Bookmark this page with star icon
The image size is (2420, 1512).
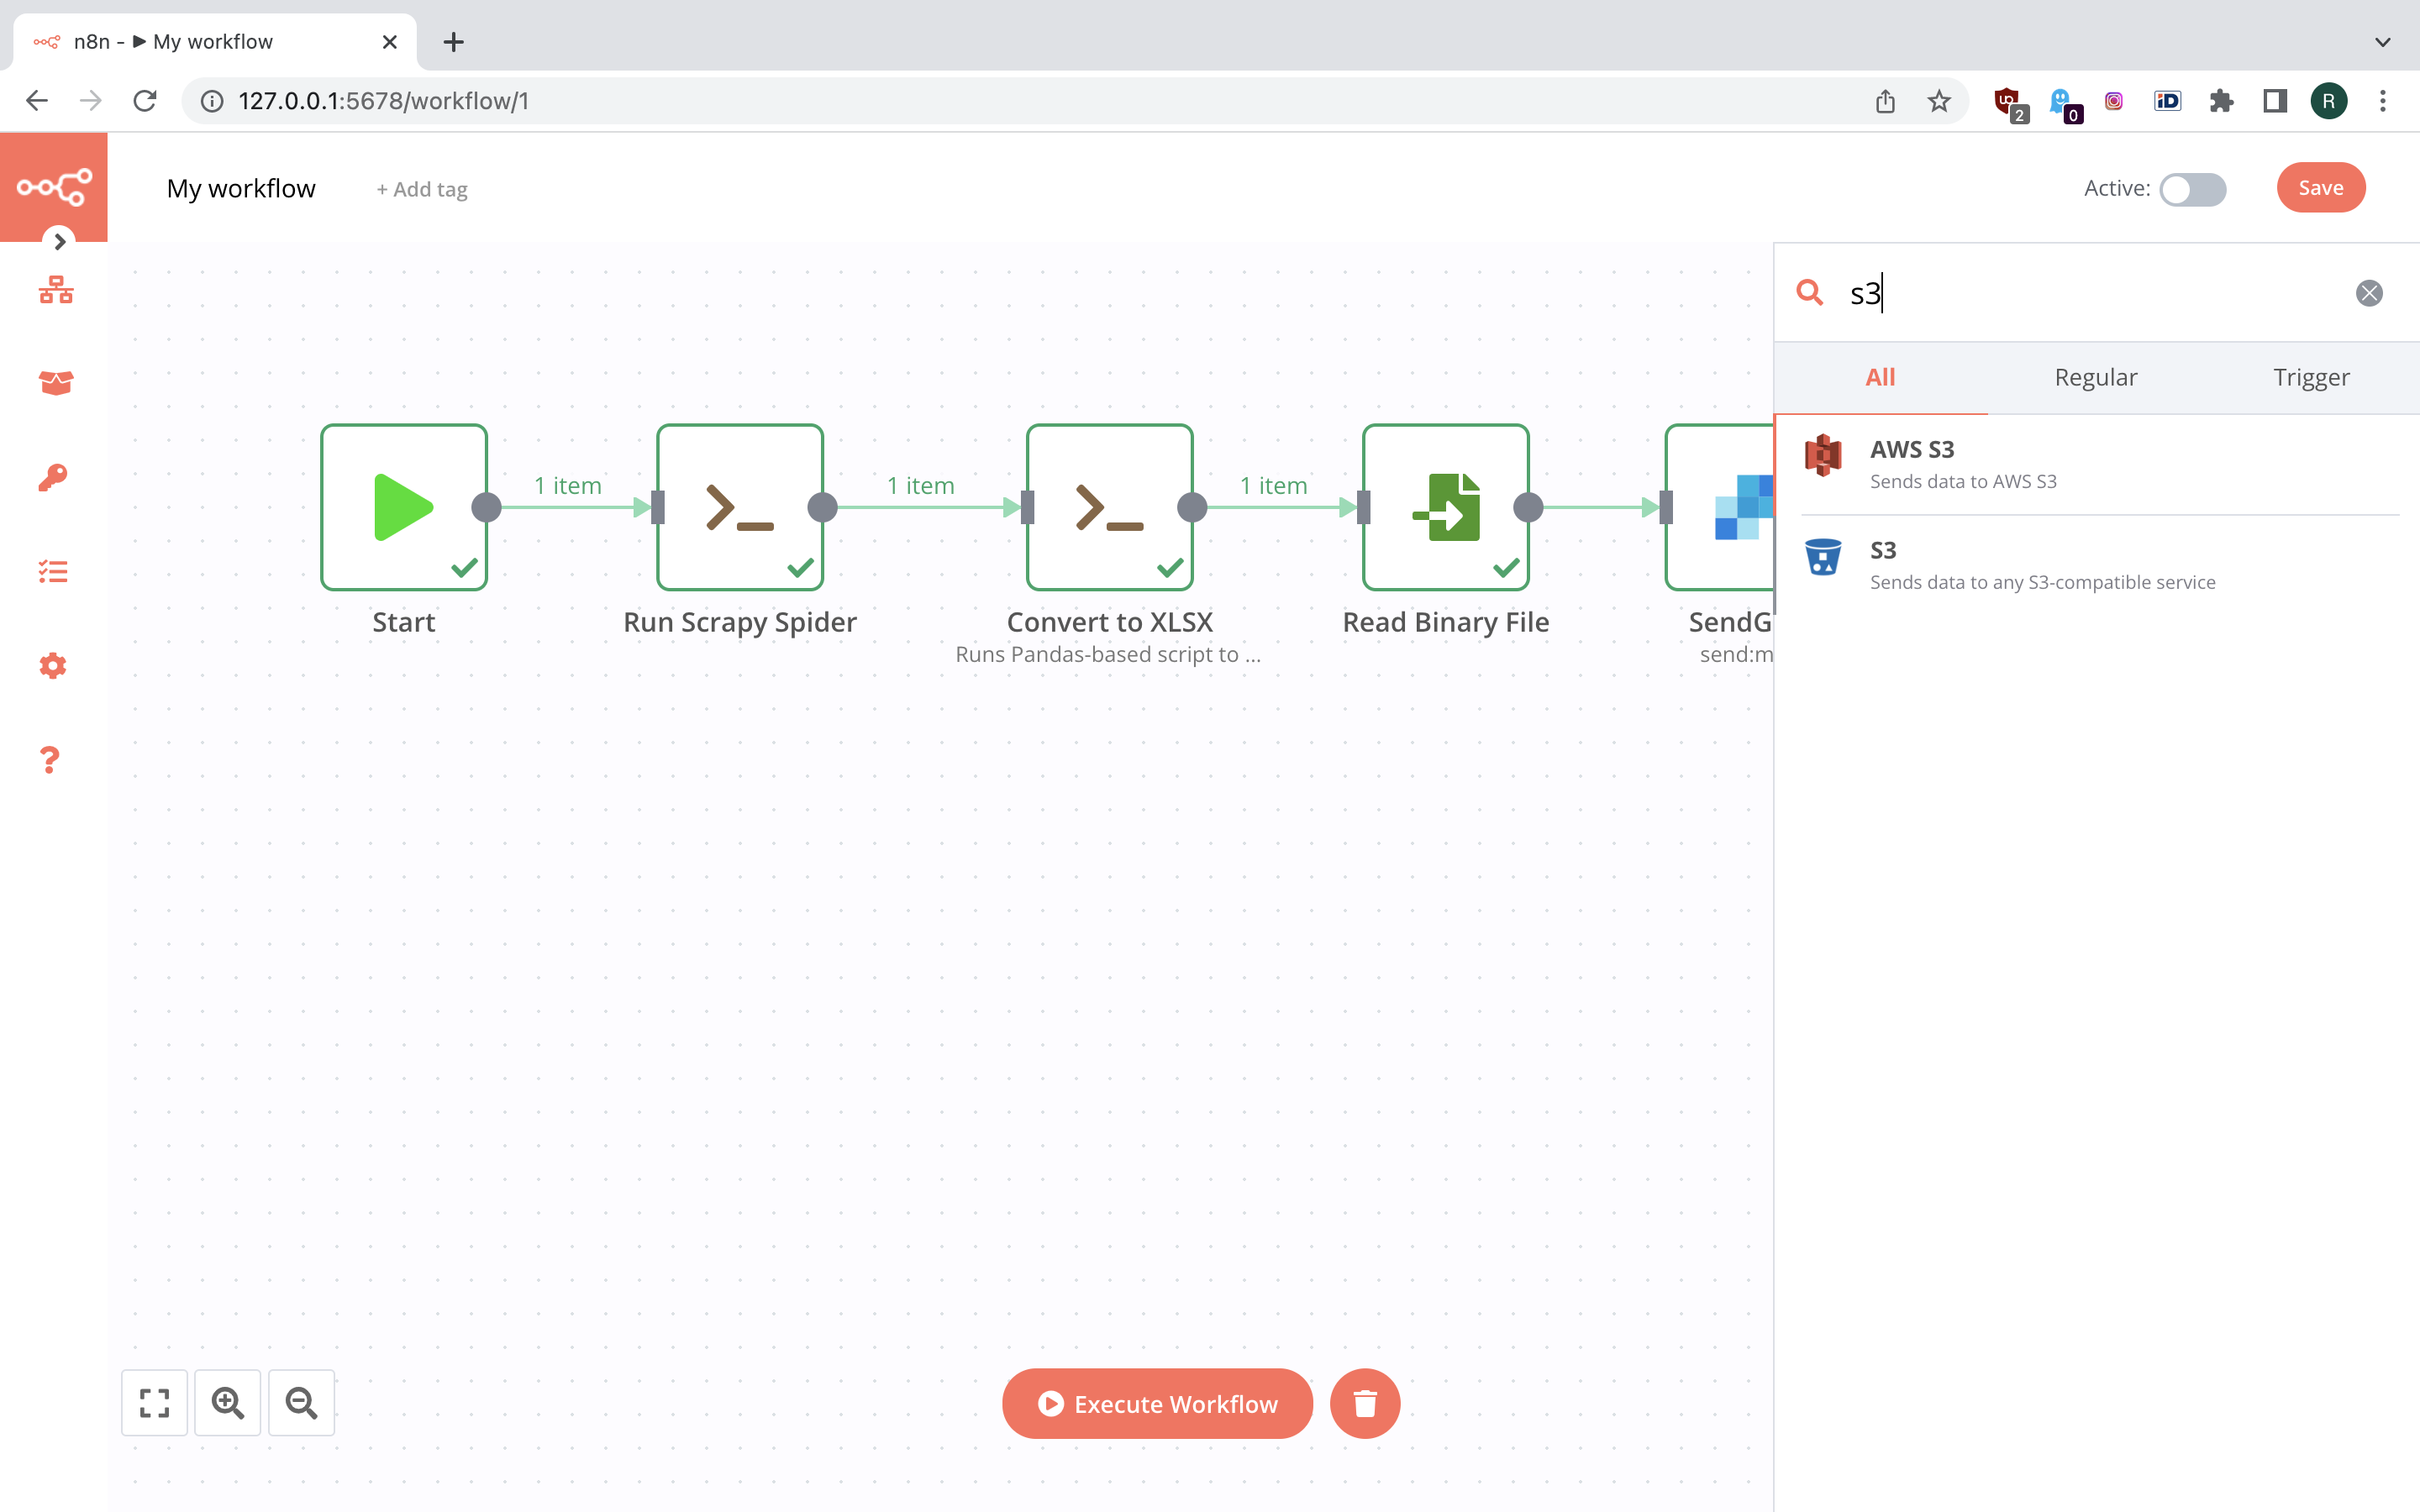click(x=1938, y=101)
